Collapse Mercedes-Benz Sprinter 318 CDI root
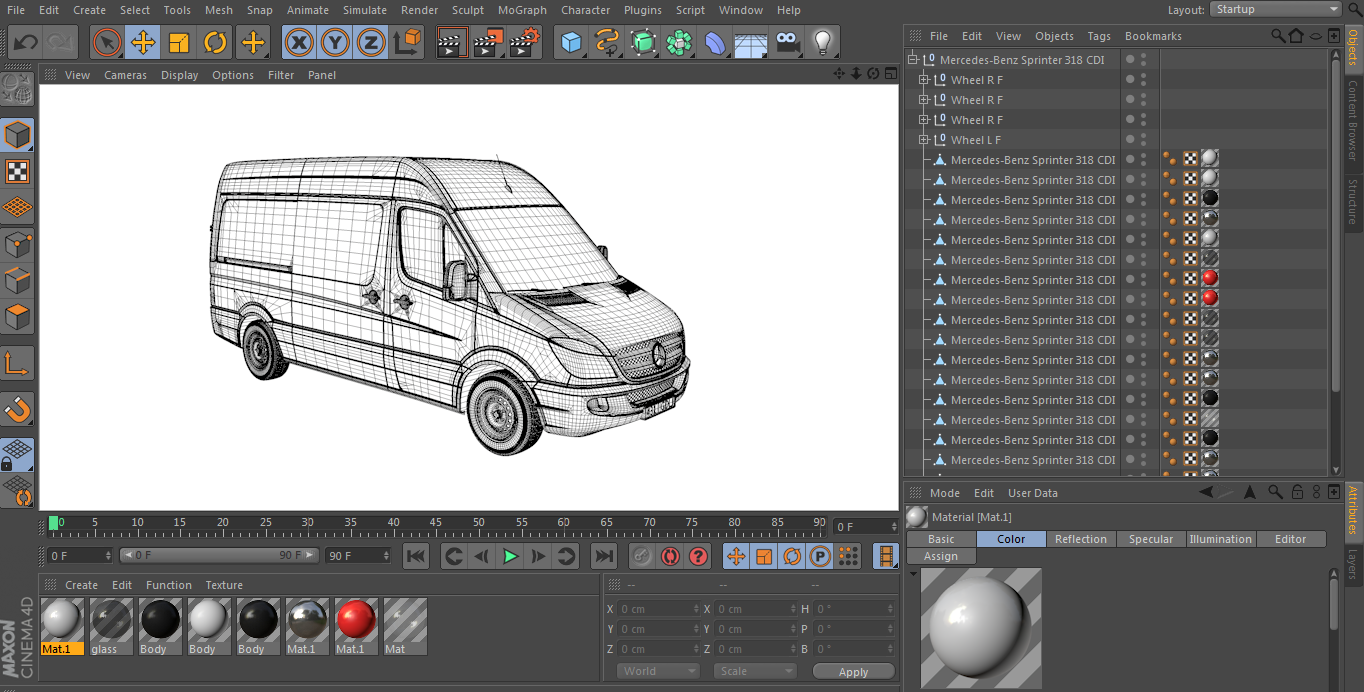This screenshot has height=692, width=1364. pyautogui.click(x=913, y=60)
